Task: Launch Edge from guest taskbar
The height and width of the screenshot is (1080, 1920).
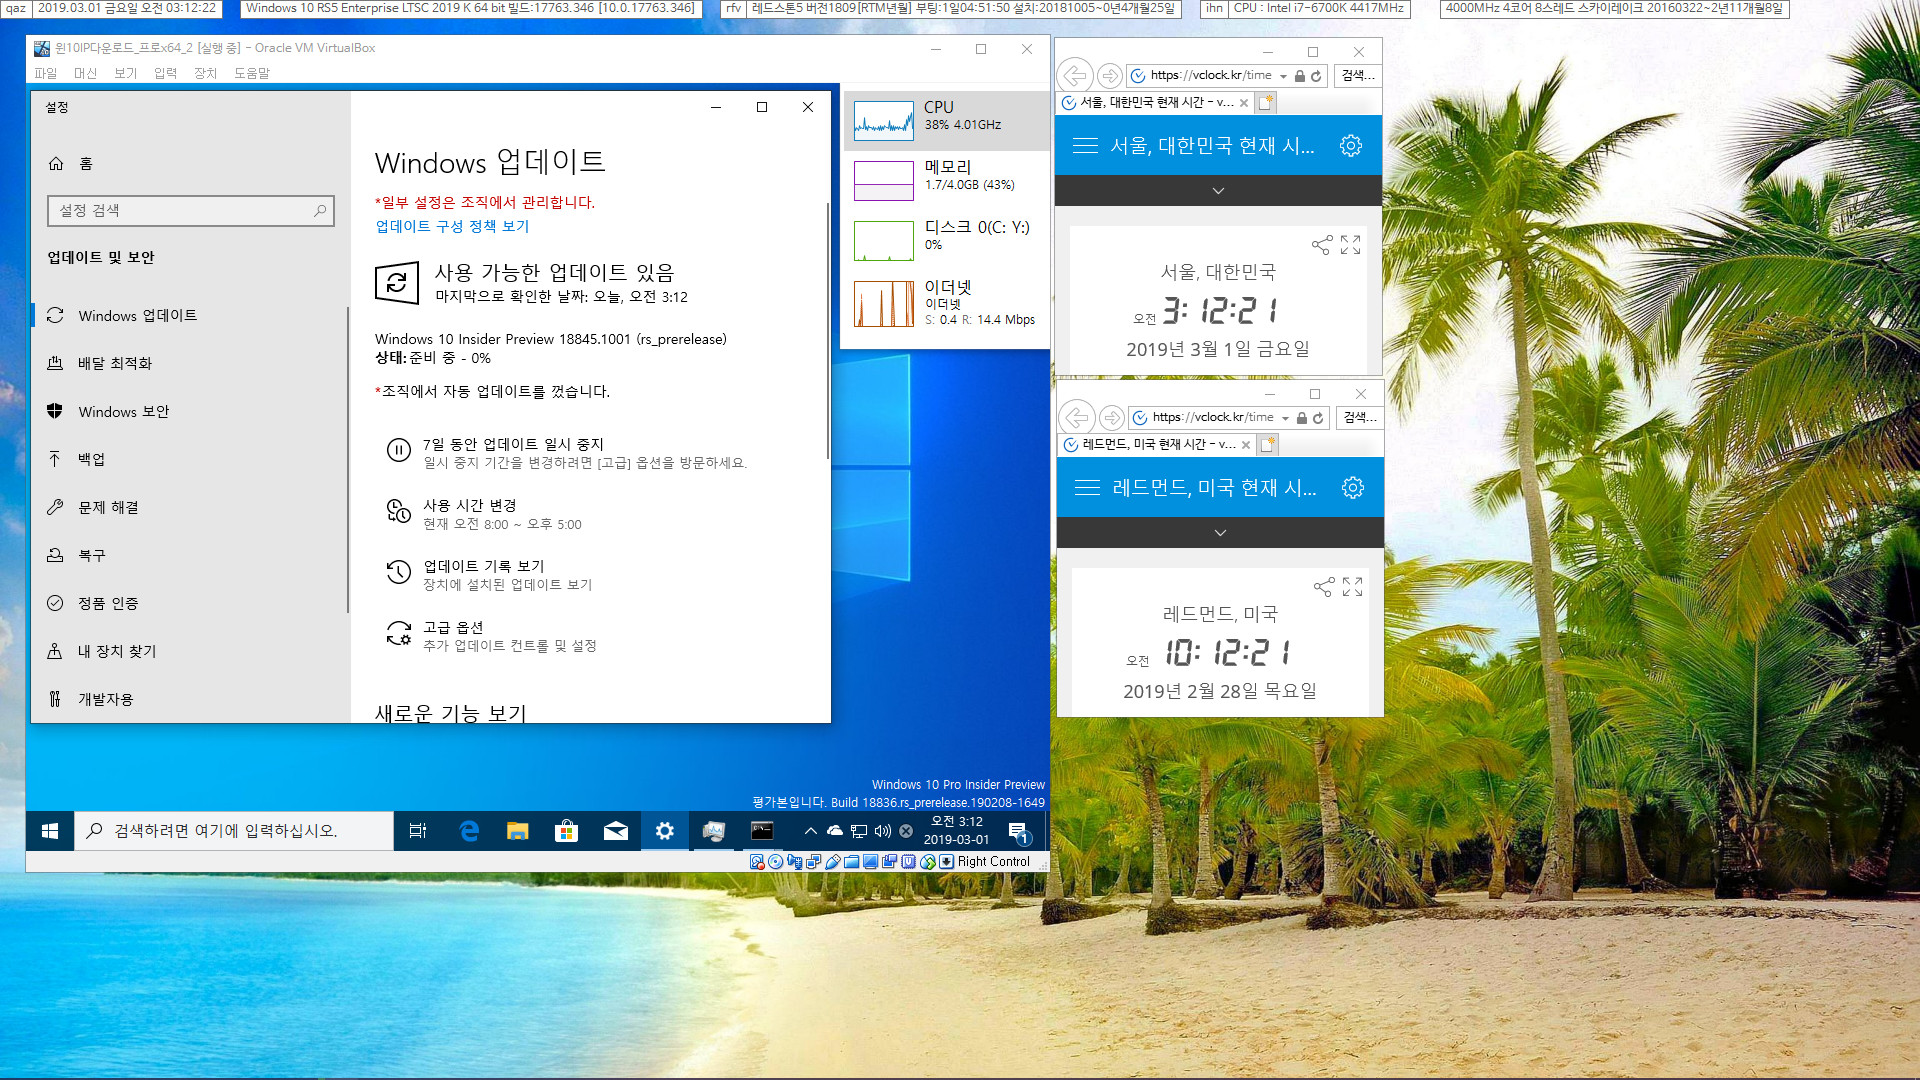Action: coord(468,831)
